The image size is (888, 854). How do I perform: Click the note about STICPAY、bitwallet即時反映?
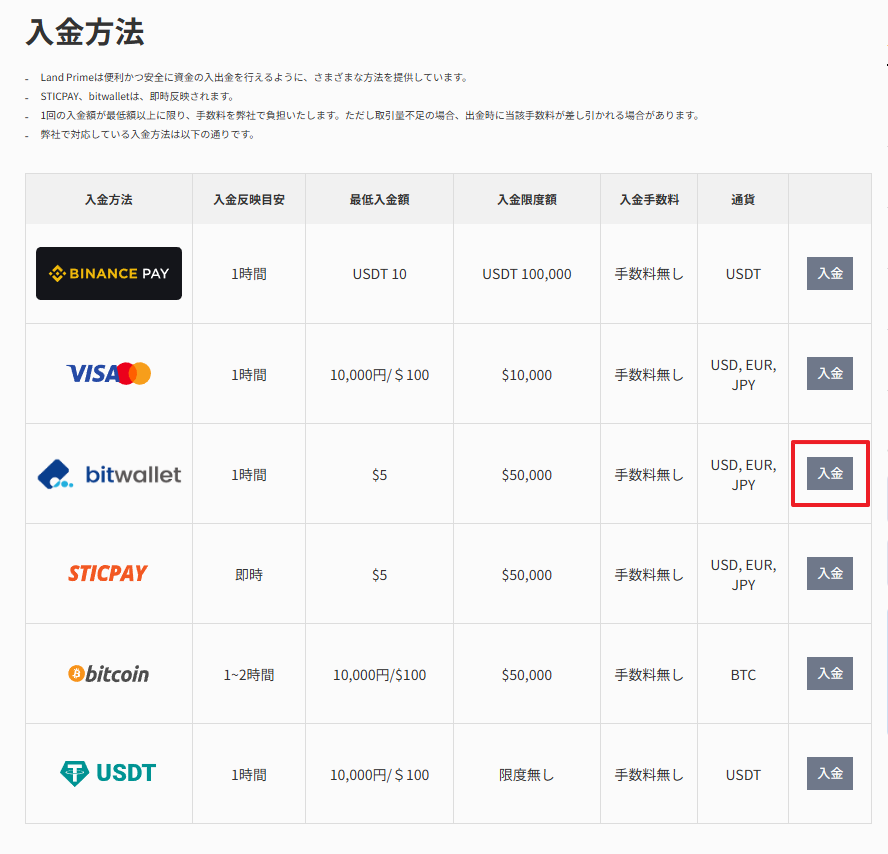click(x=136, y=96)
